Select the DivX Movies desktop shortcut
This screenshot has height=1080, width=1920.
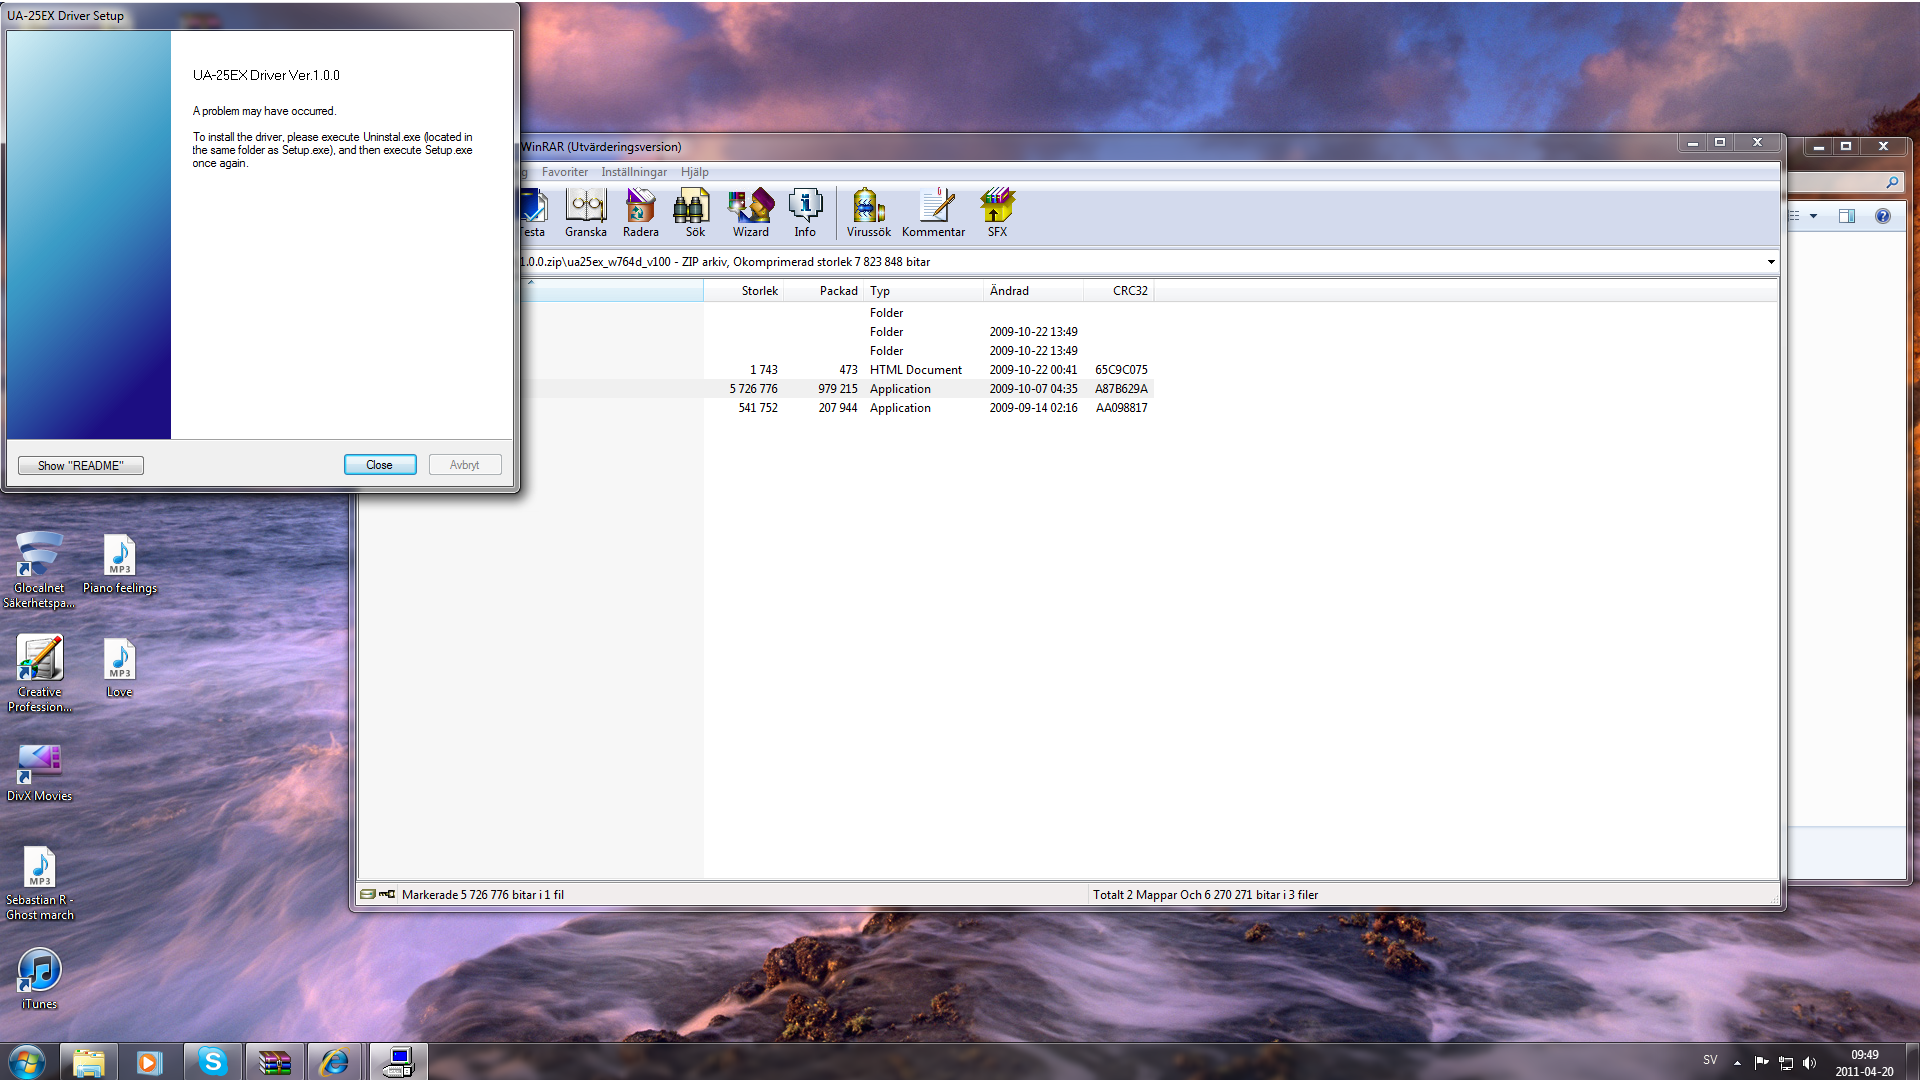39,772
